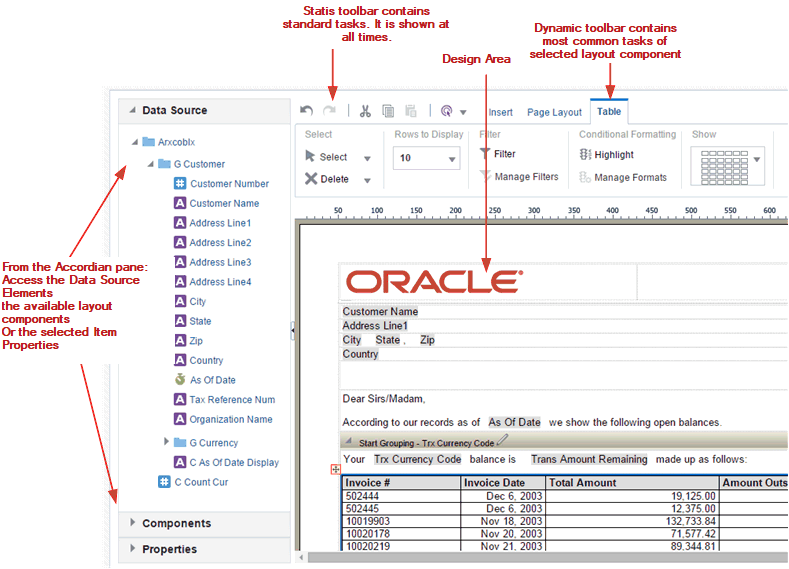Select the Customer Number data field

pos(229,184)
